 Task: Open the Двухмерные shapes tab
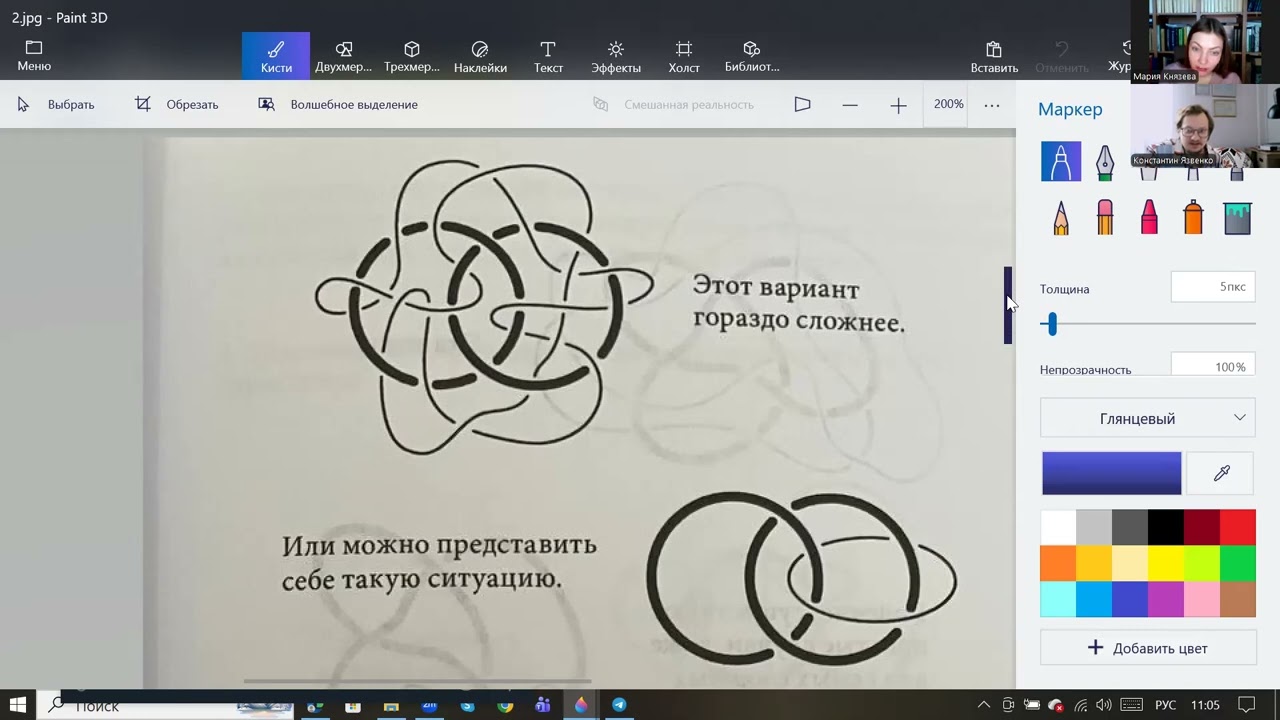click(343, 56)
